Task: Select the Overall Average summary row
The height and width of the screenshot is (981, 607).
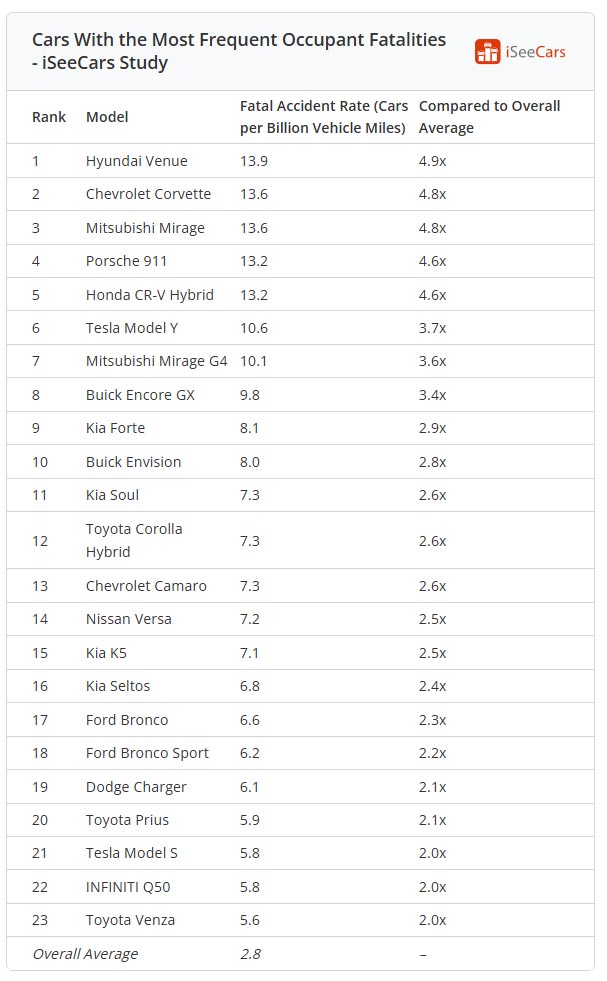Action: click(300, 954)
